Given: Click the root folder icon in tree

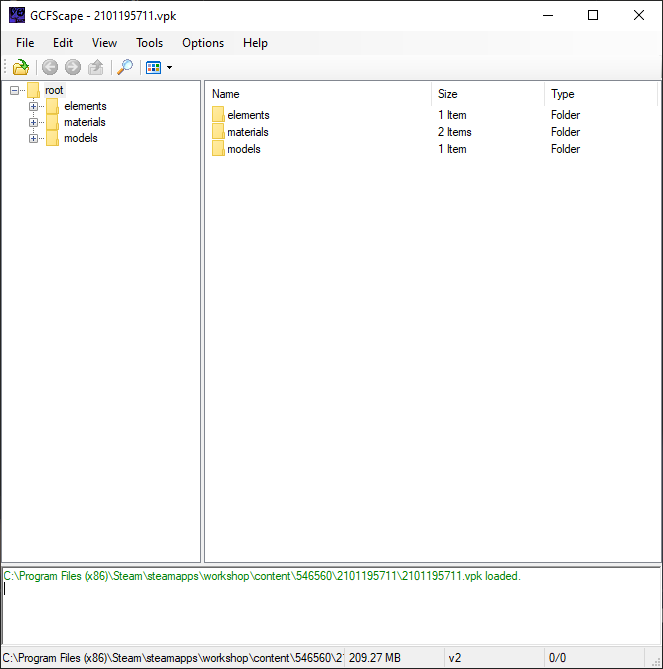Looking at the screenshot, I should [x=33, y=90].
